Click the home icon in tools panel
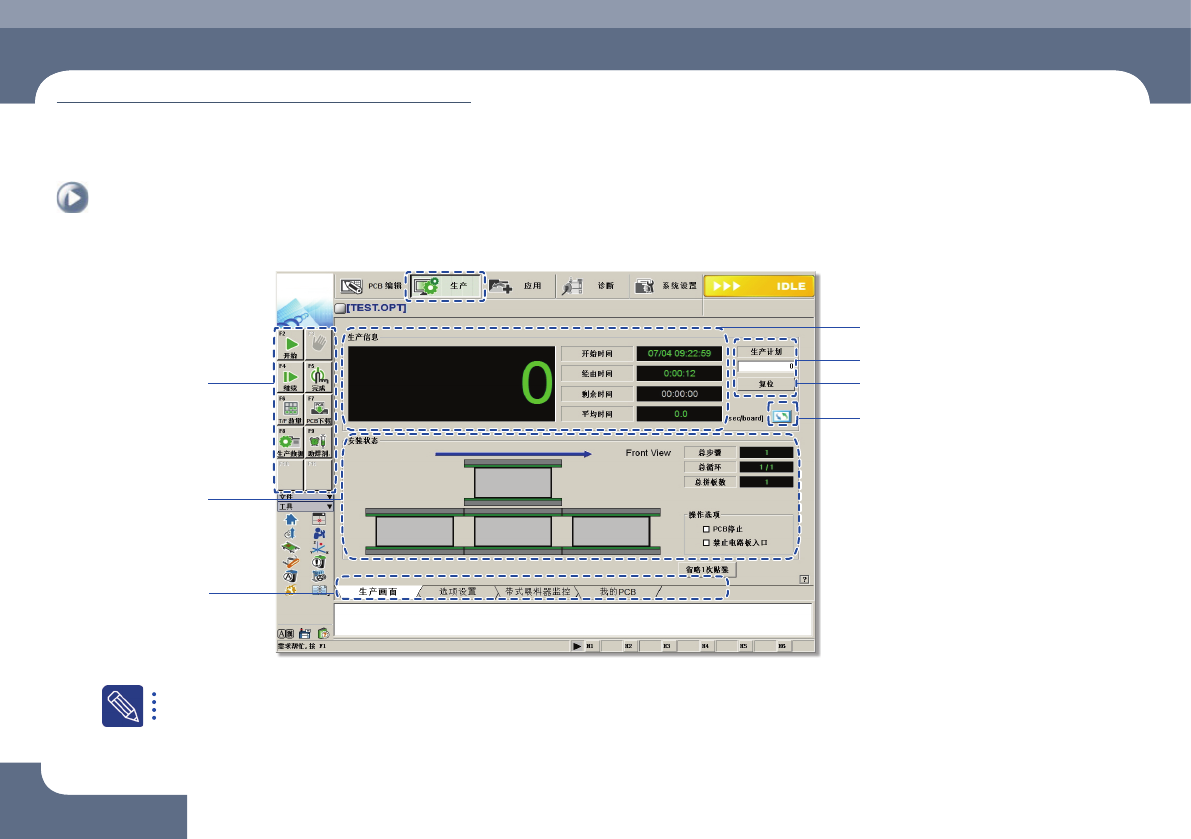The width and height of the screenshot is (1191, 839). point(291,519)
